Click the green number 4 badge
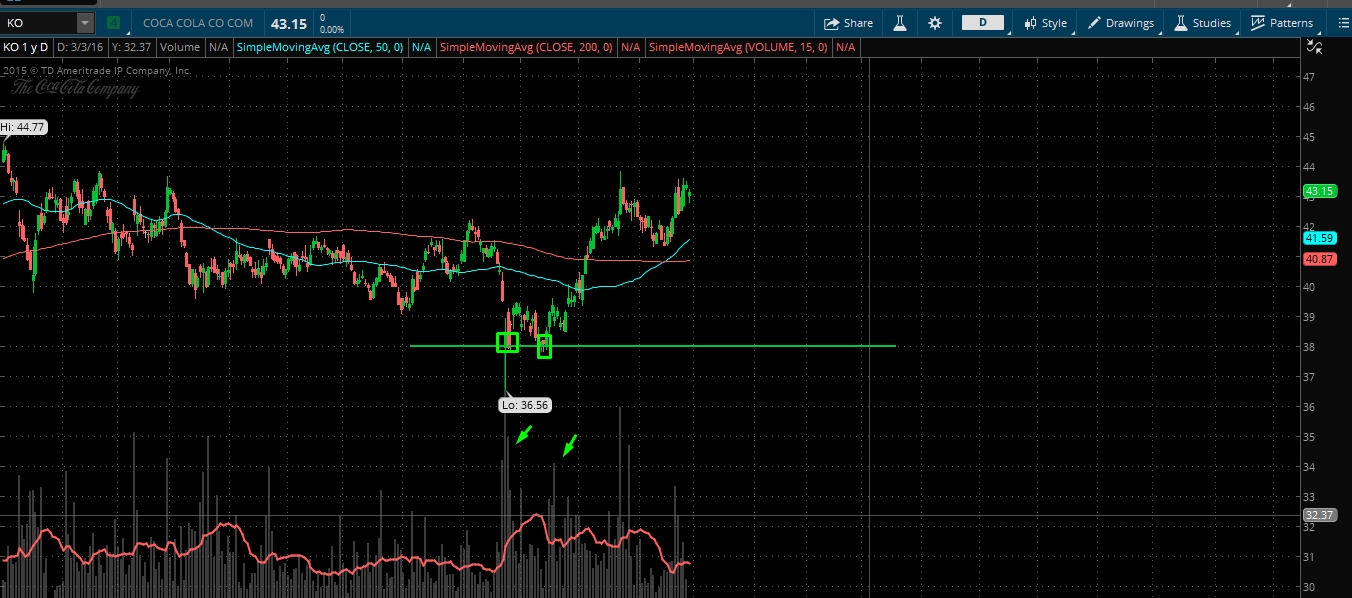1352x598 pixels. pos(114,23)
